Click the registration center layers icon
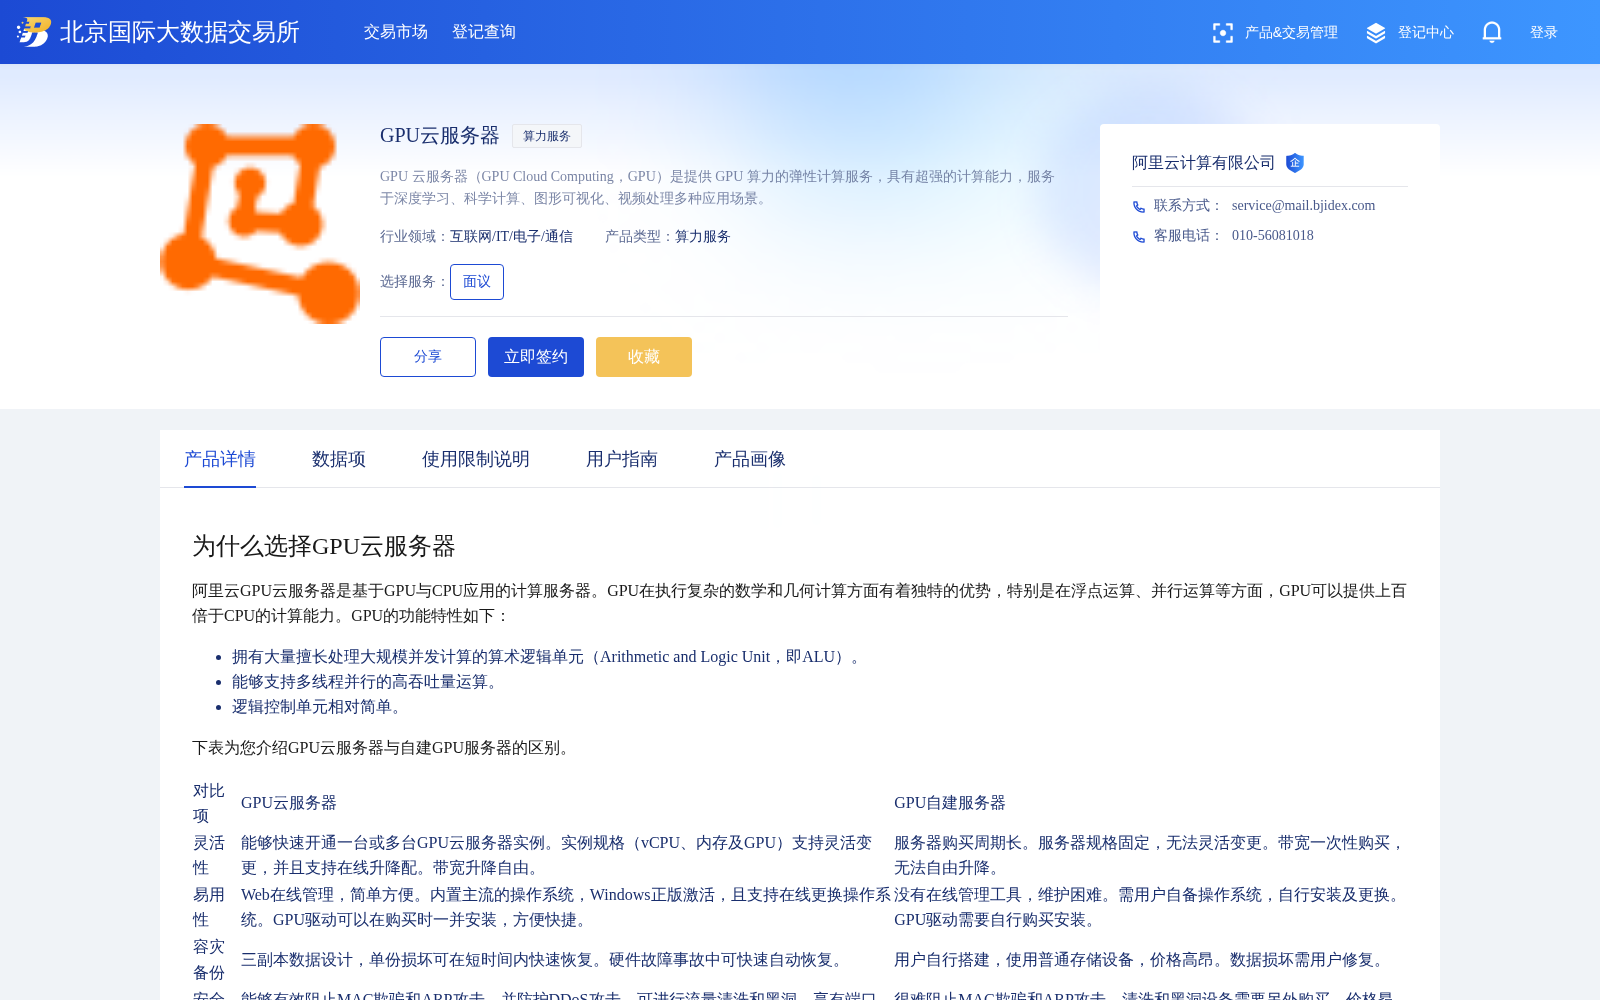Viewport: 1600px width, 1000px height. tap(1376, 33)
